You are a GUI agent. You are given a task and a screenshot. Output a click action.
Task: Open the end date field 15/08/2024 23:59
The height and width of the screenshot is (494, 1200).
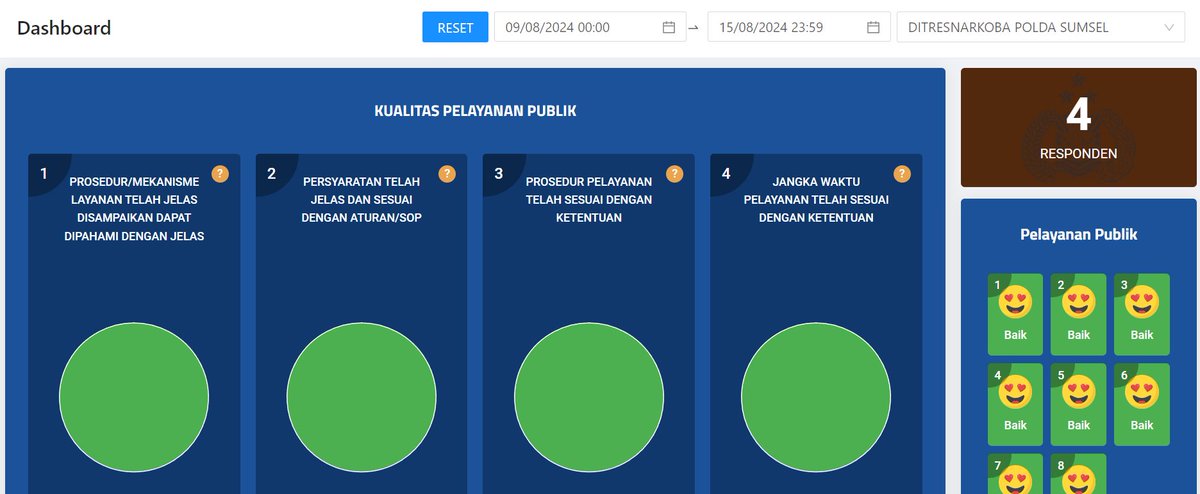799,27
